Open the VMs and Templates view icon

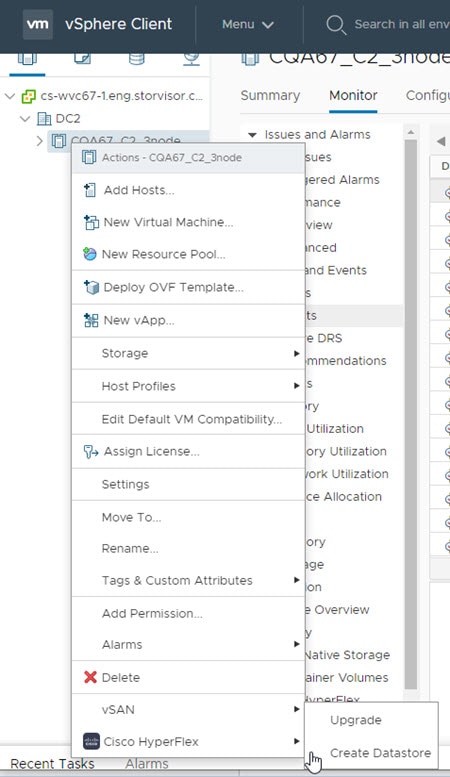click(82, 58)
